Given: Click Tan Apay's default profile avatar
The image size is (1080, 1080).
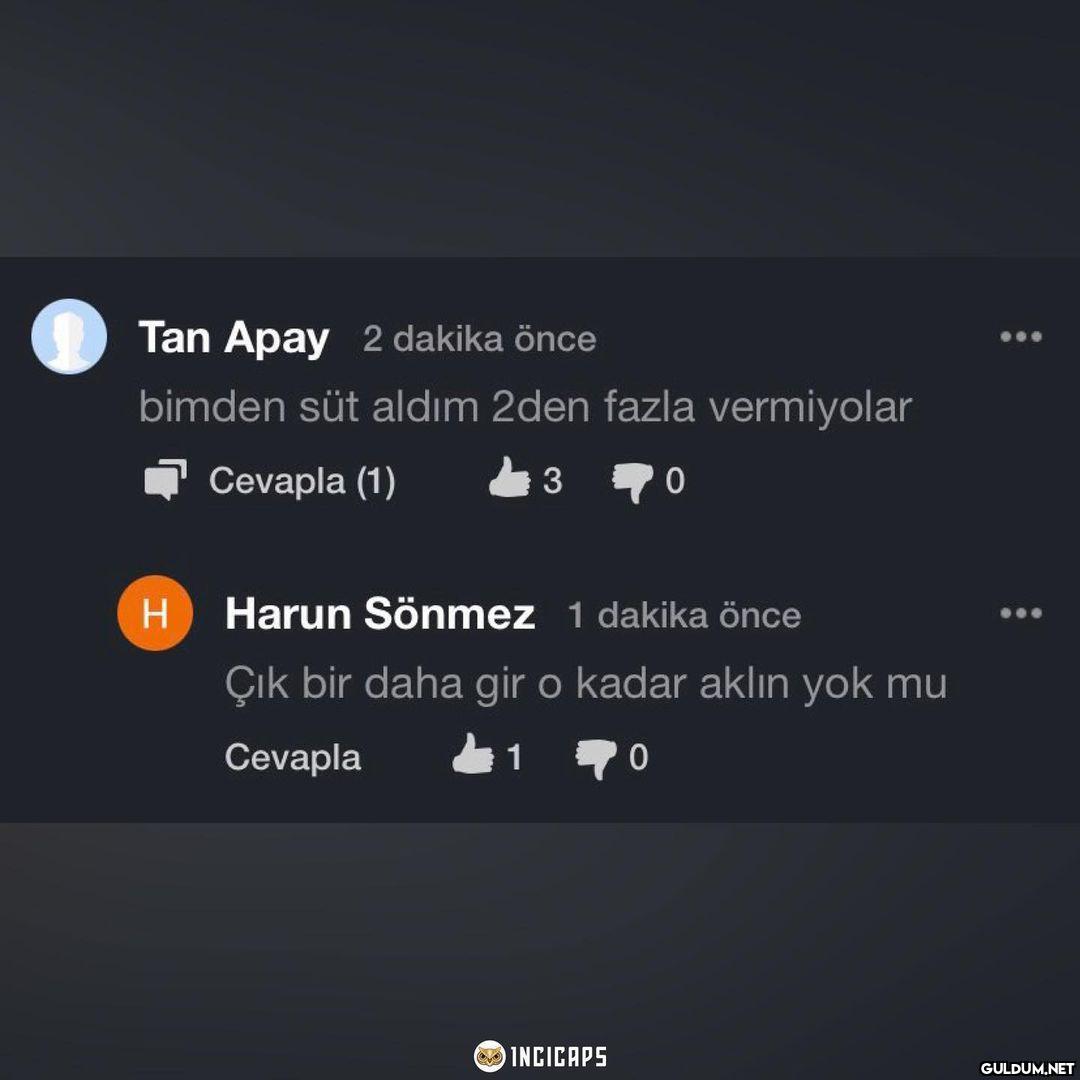Looking at the screenshot, I should pyautogui.click(x=69, y=336).
